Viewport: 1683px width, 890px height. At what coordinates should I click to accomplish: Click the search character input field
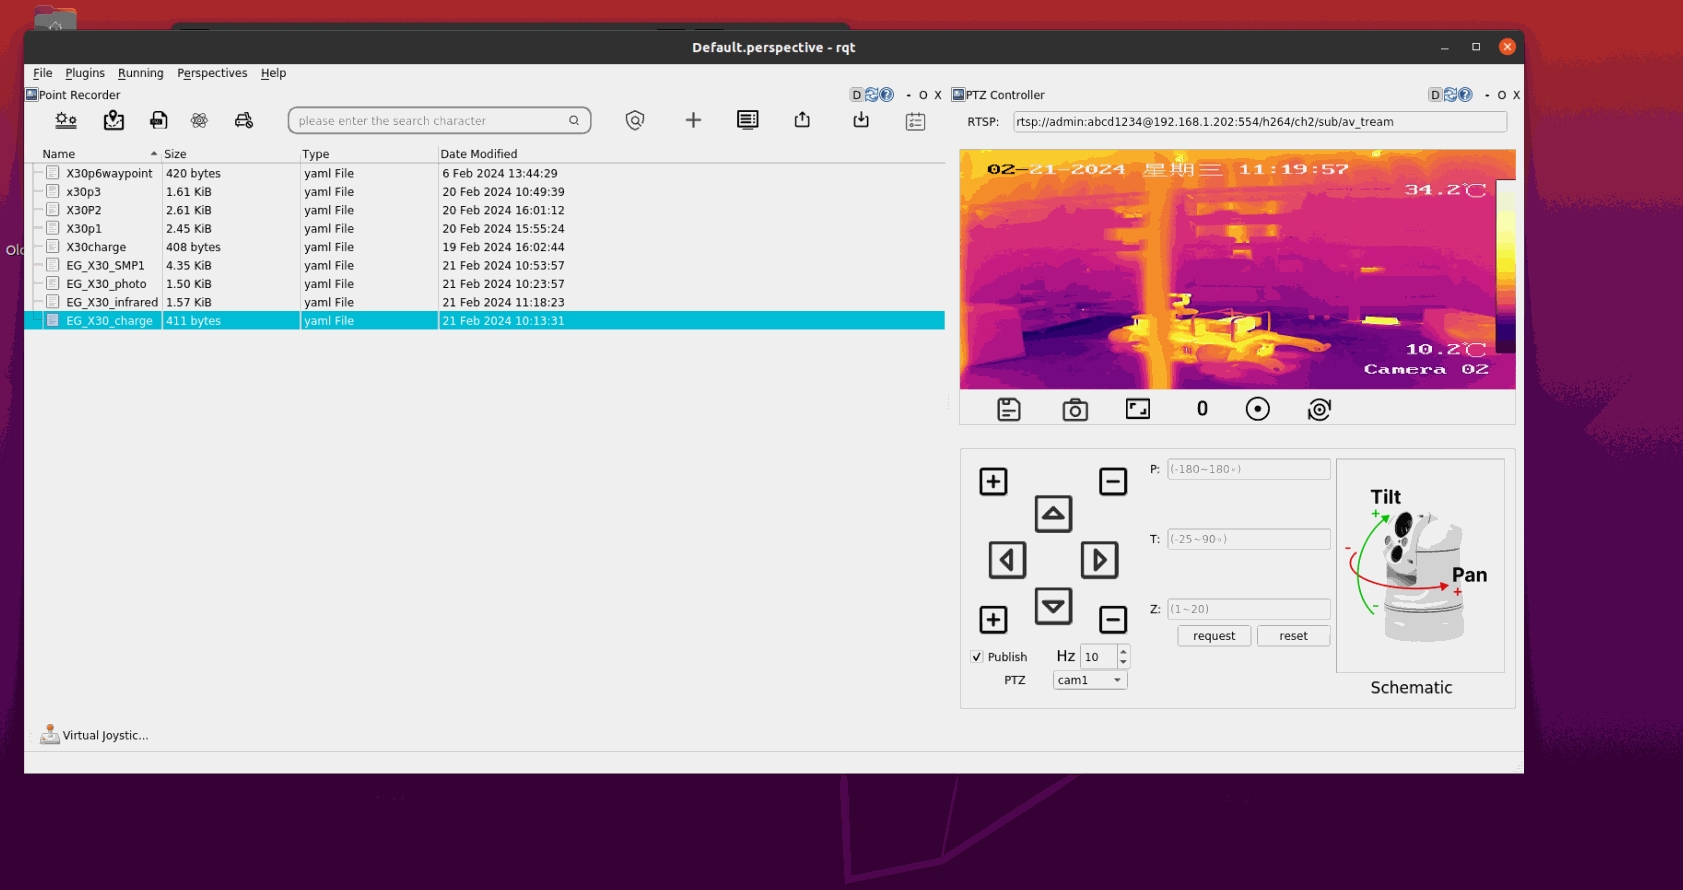click(430, 121)
